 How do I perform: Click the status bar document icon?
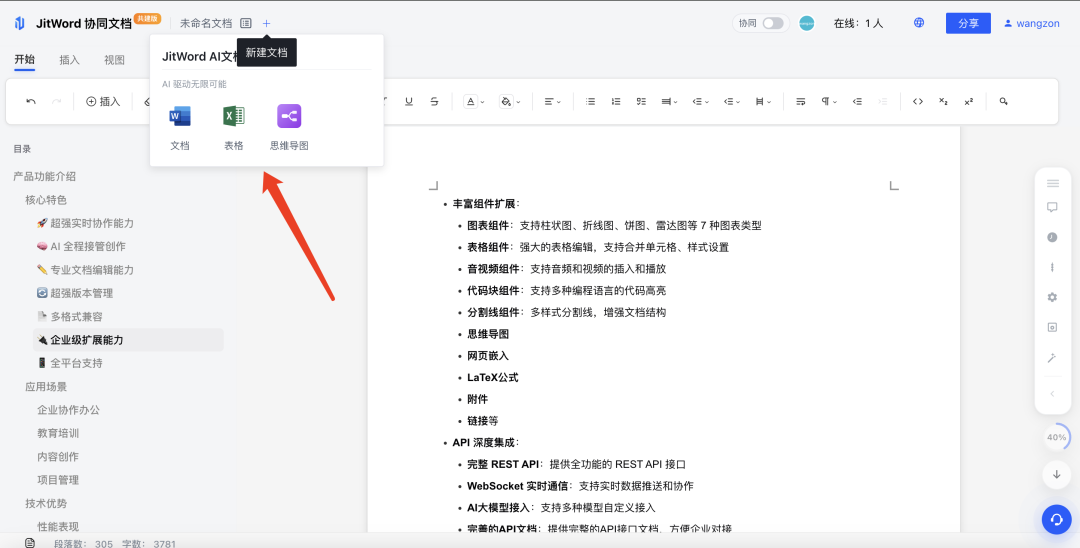(x=30, y=542)
